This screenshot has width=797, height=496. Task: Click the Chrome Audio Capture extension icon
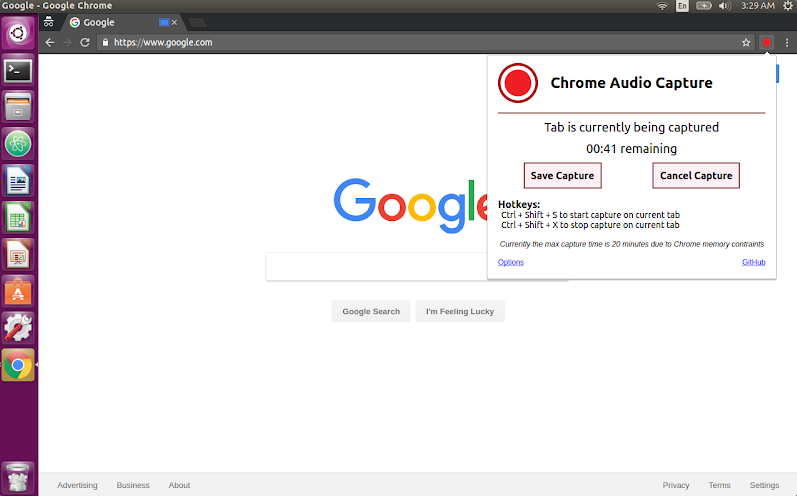click(x=767, y=43)
